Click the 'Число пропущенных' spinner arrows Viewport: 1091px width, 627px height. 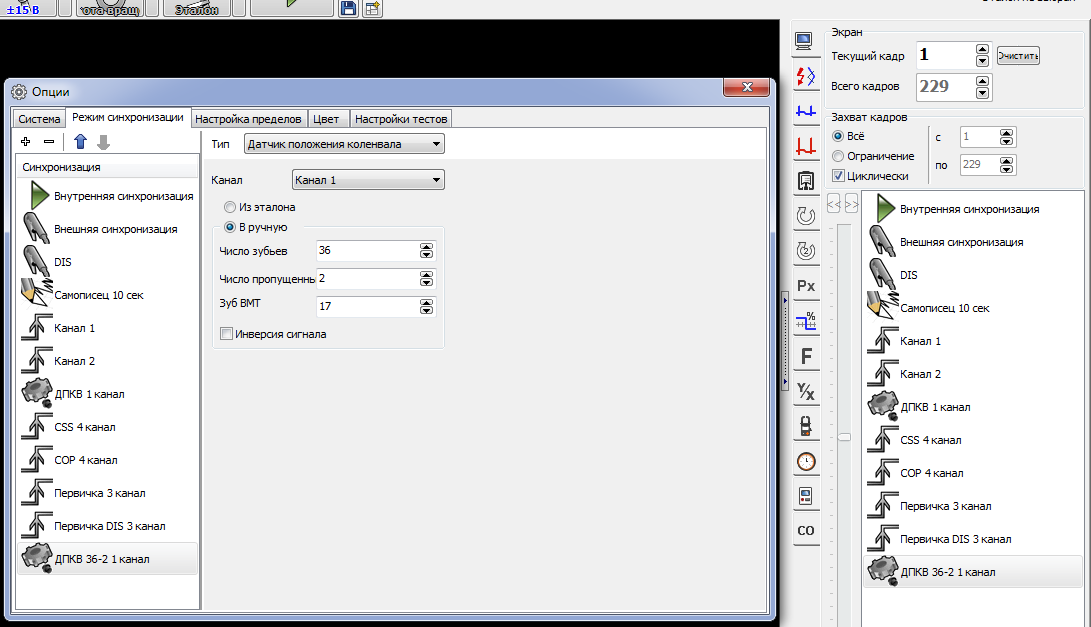tap(427, 278)
